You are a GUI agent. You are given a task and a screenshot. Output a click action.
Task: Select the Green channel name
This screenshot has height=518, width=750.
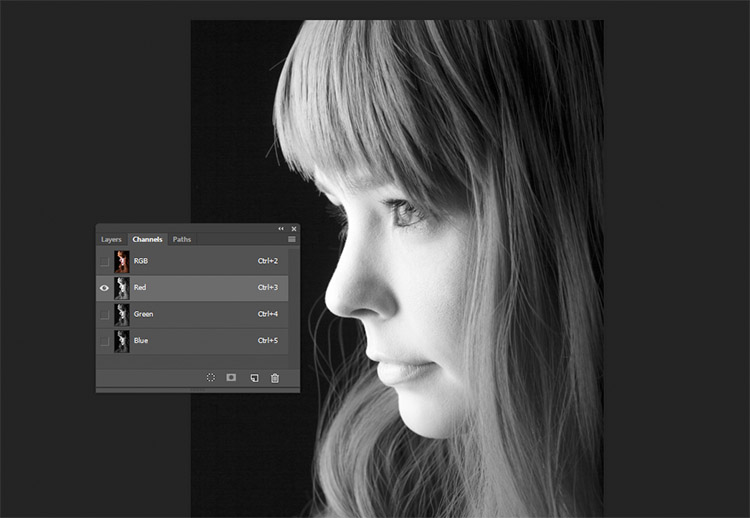coord(143,314)
